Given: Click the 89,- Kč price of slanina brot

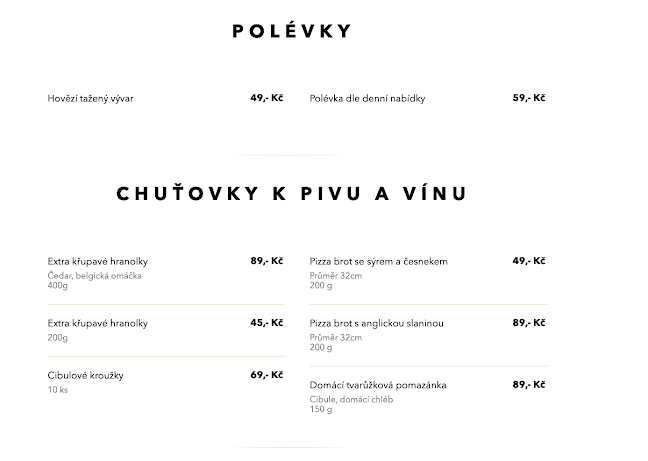Looking at the screenshot, I should click(529, 323).
